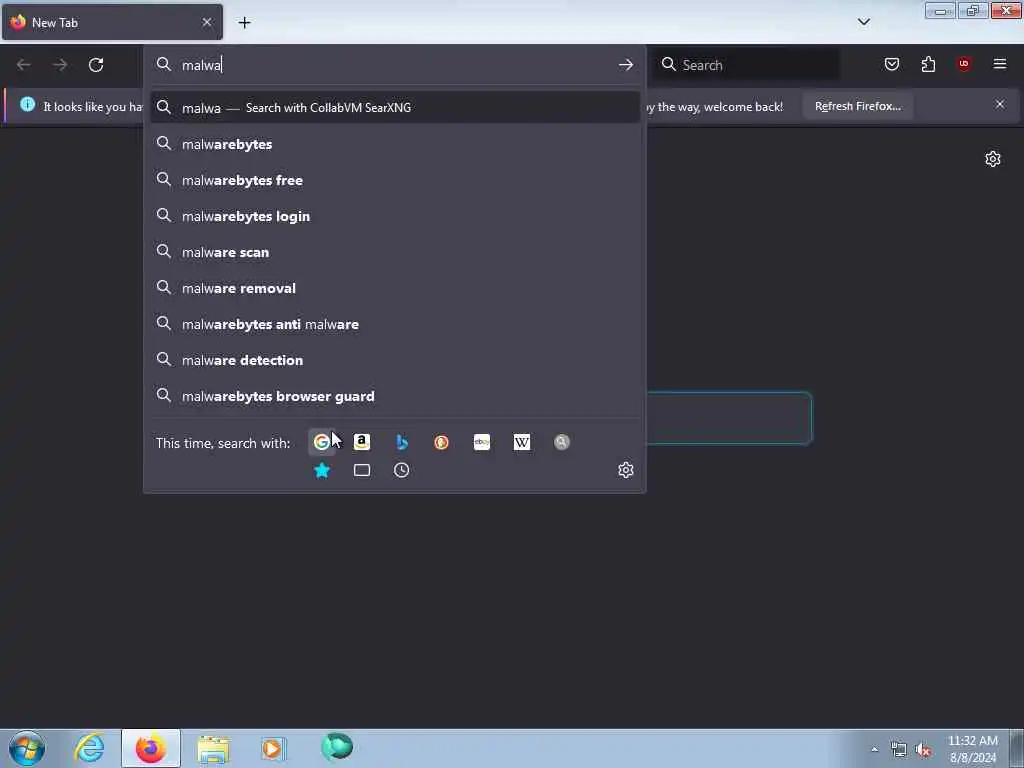
Task: Choose the gray magnifier search engine
Action: coord(562,442)
